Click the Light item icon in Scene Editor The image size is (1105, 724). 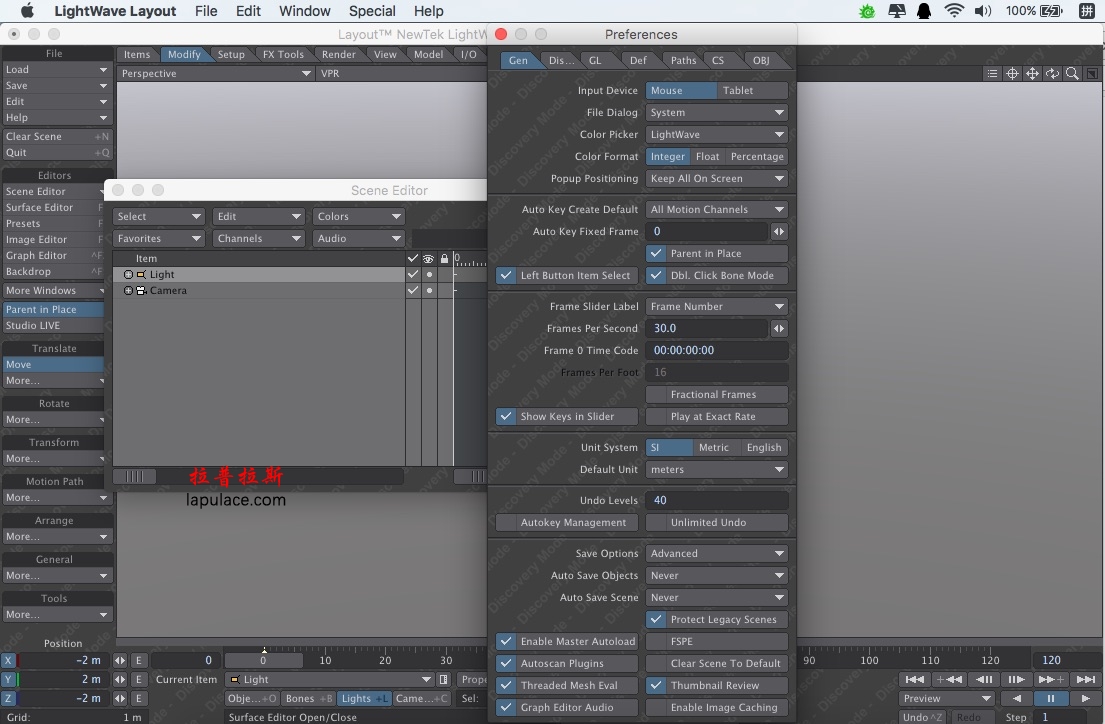(141, 274)
